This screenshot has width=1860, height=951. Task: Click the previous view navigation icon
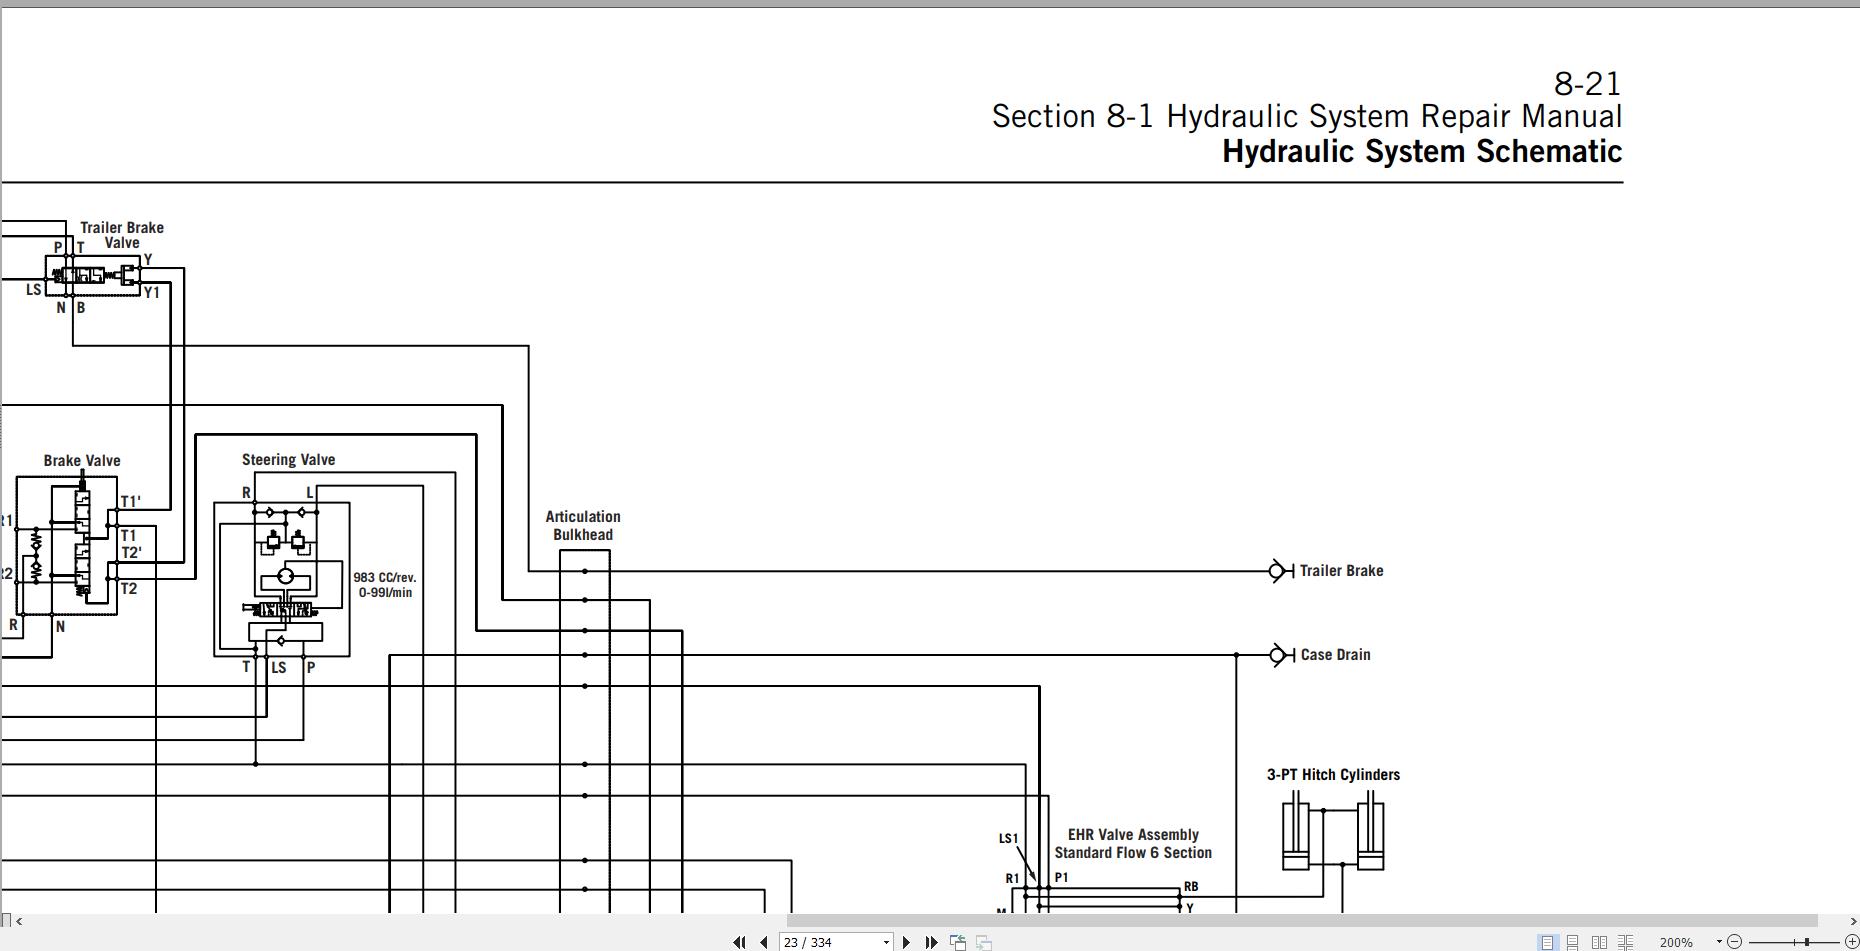tap(958, 942)
